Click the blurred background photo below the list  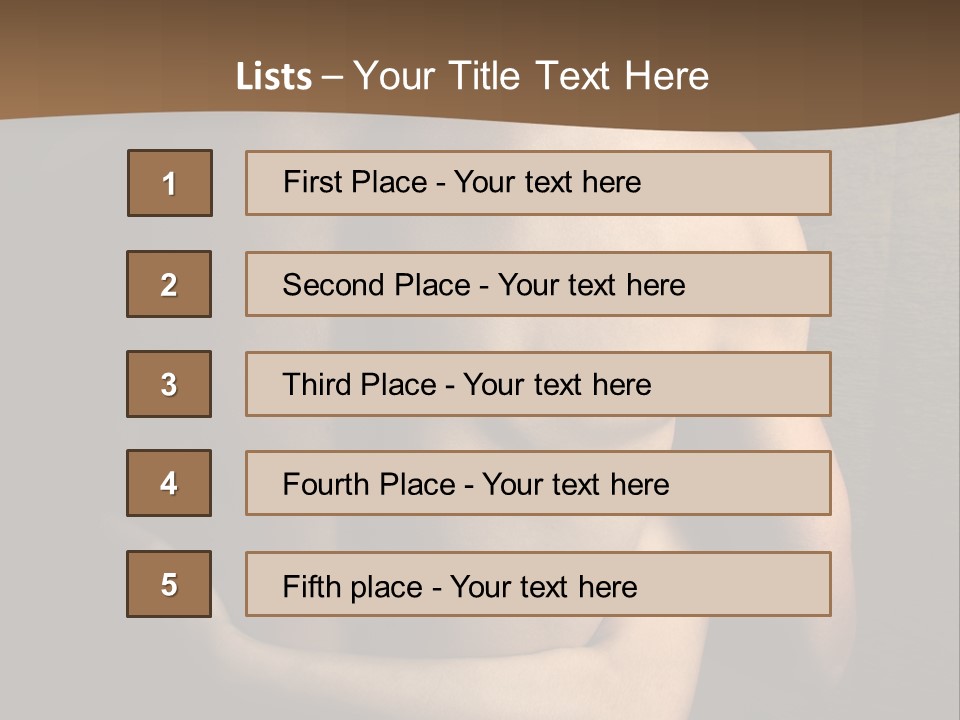480,665
